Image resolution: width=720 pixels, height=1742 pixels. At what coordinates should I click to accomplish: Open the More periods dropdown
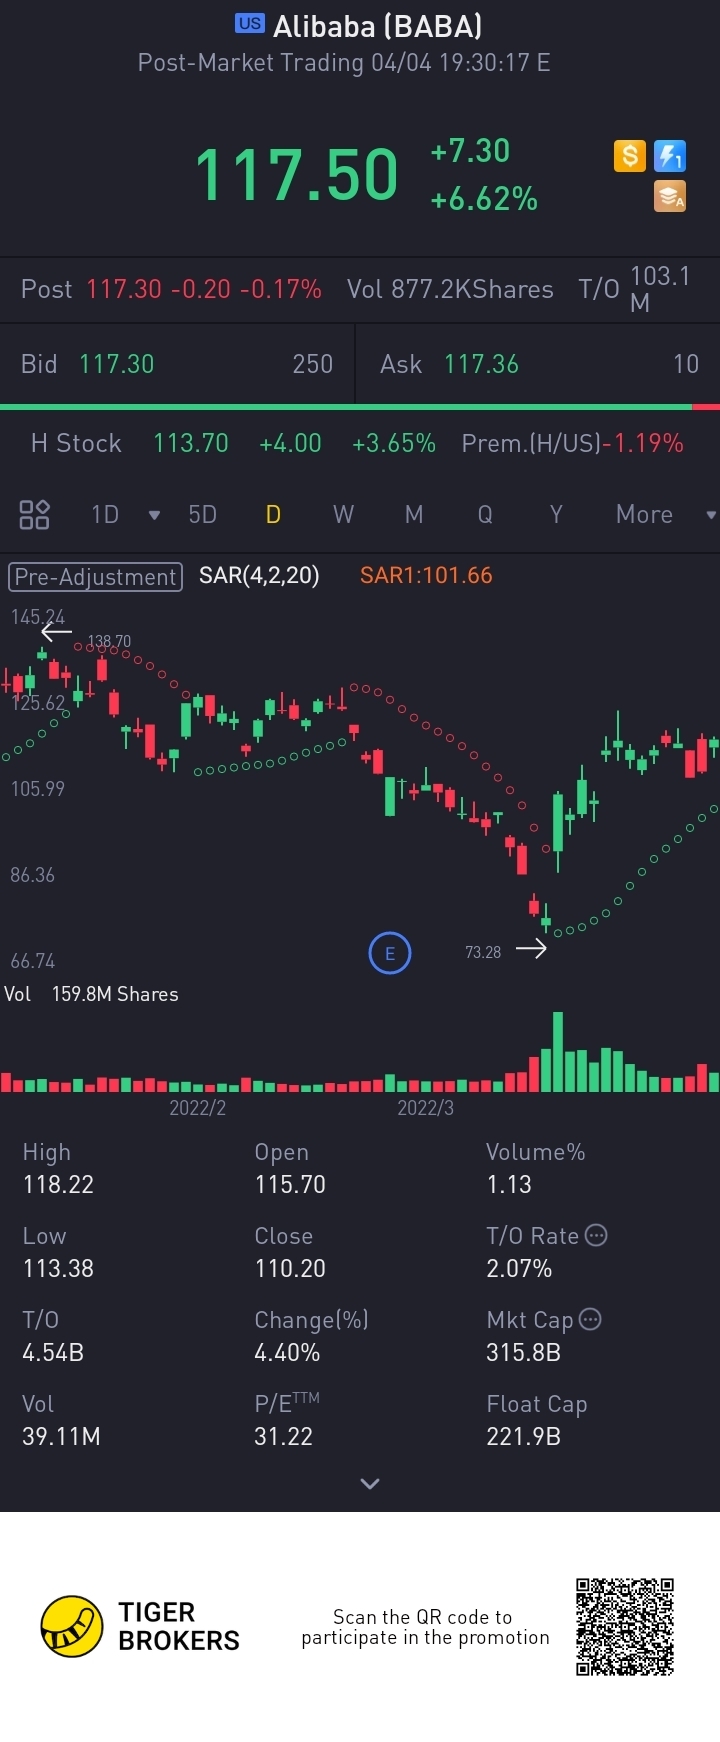pos(665,514)
